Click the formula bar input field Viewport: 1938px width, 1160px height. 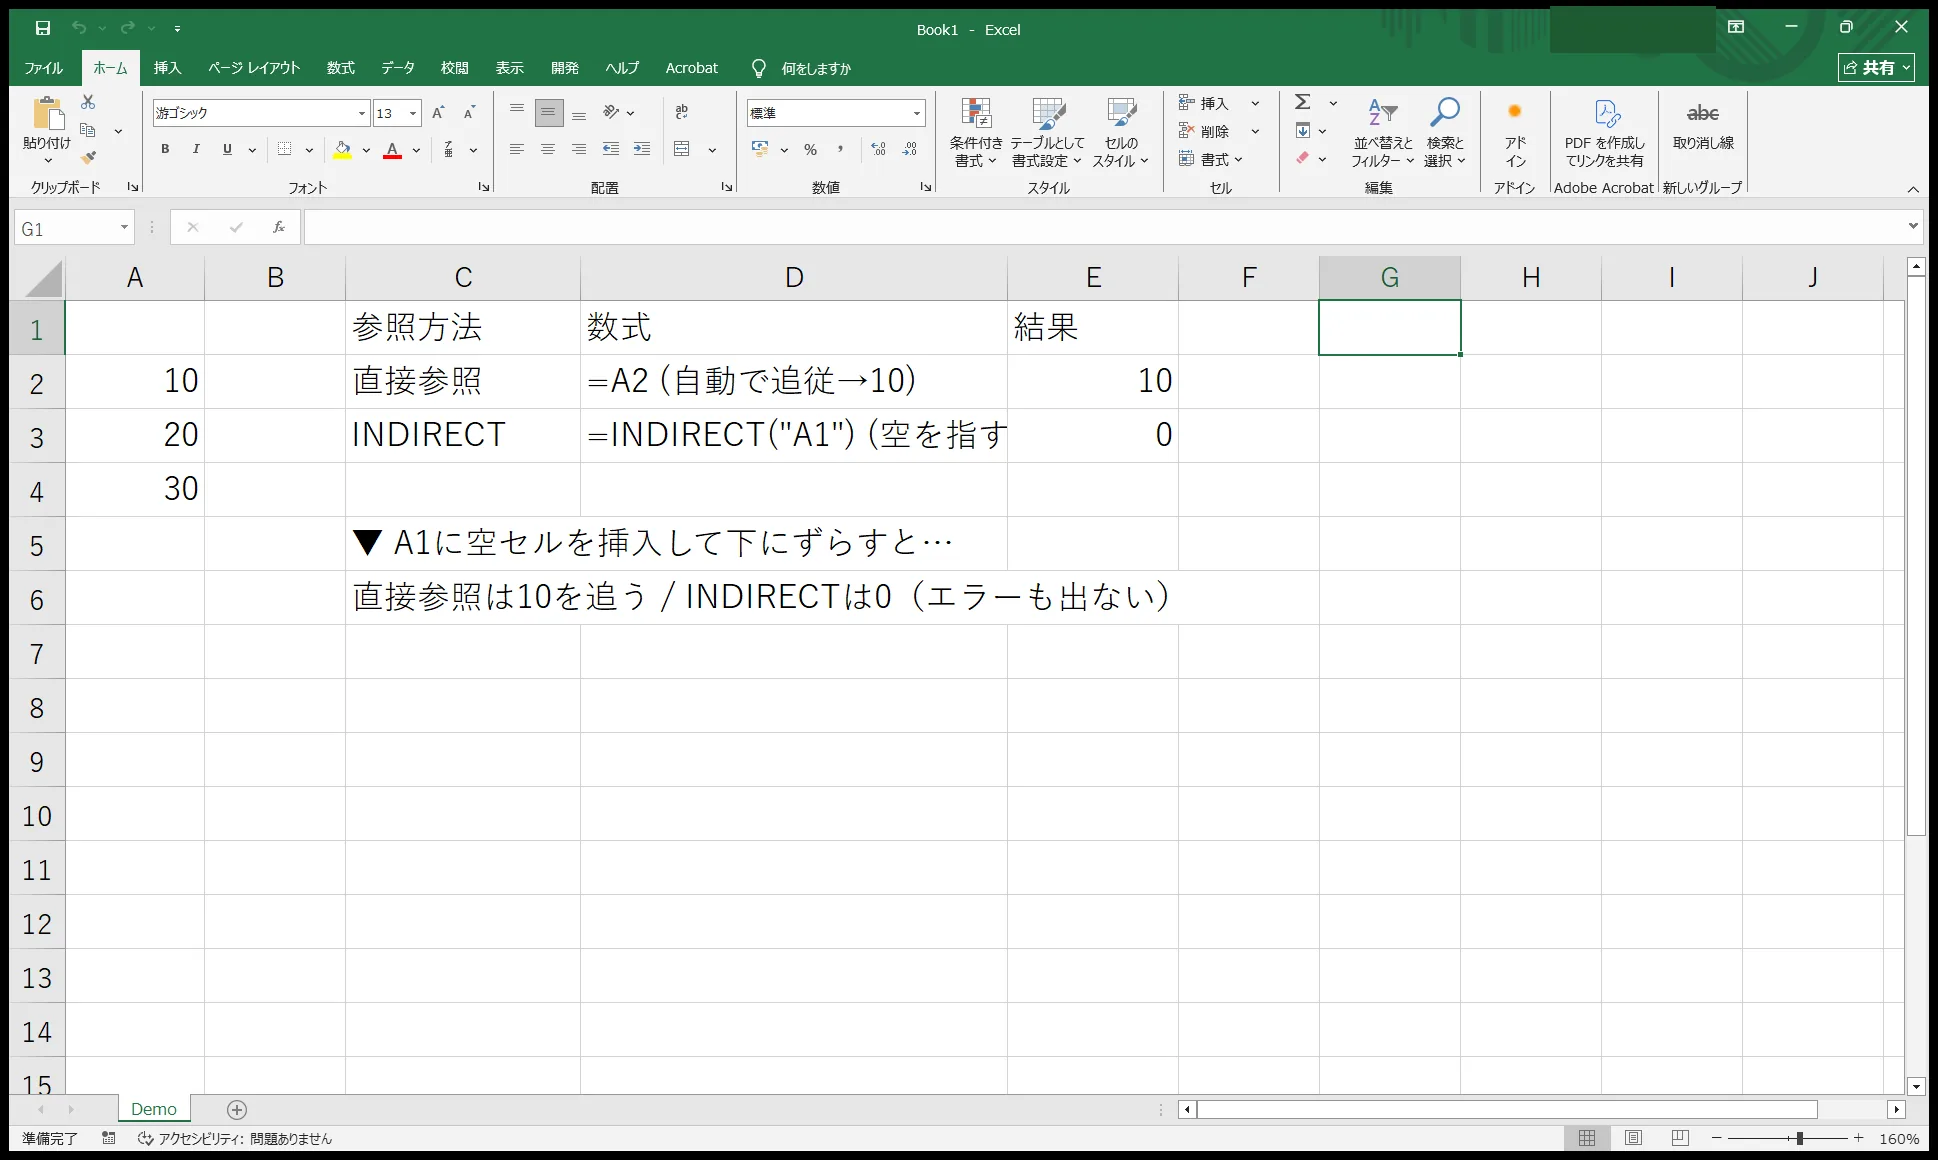tap(1105, 228)
